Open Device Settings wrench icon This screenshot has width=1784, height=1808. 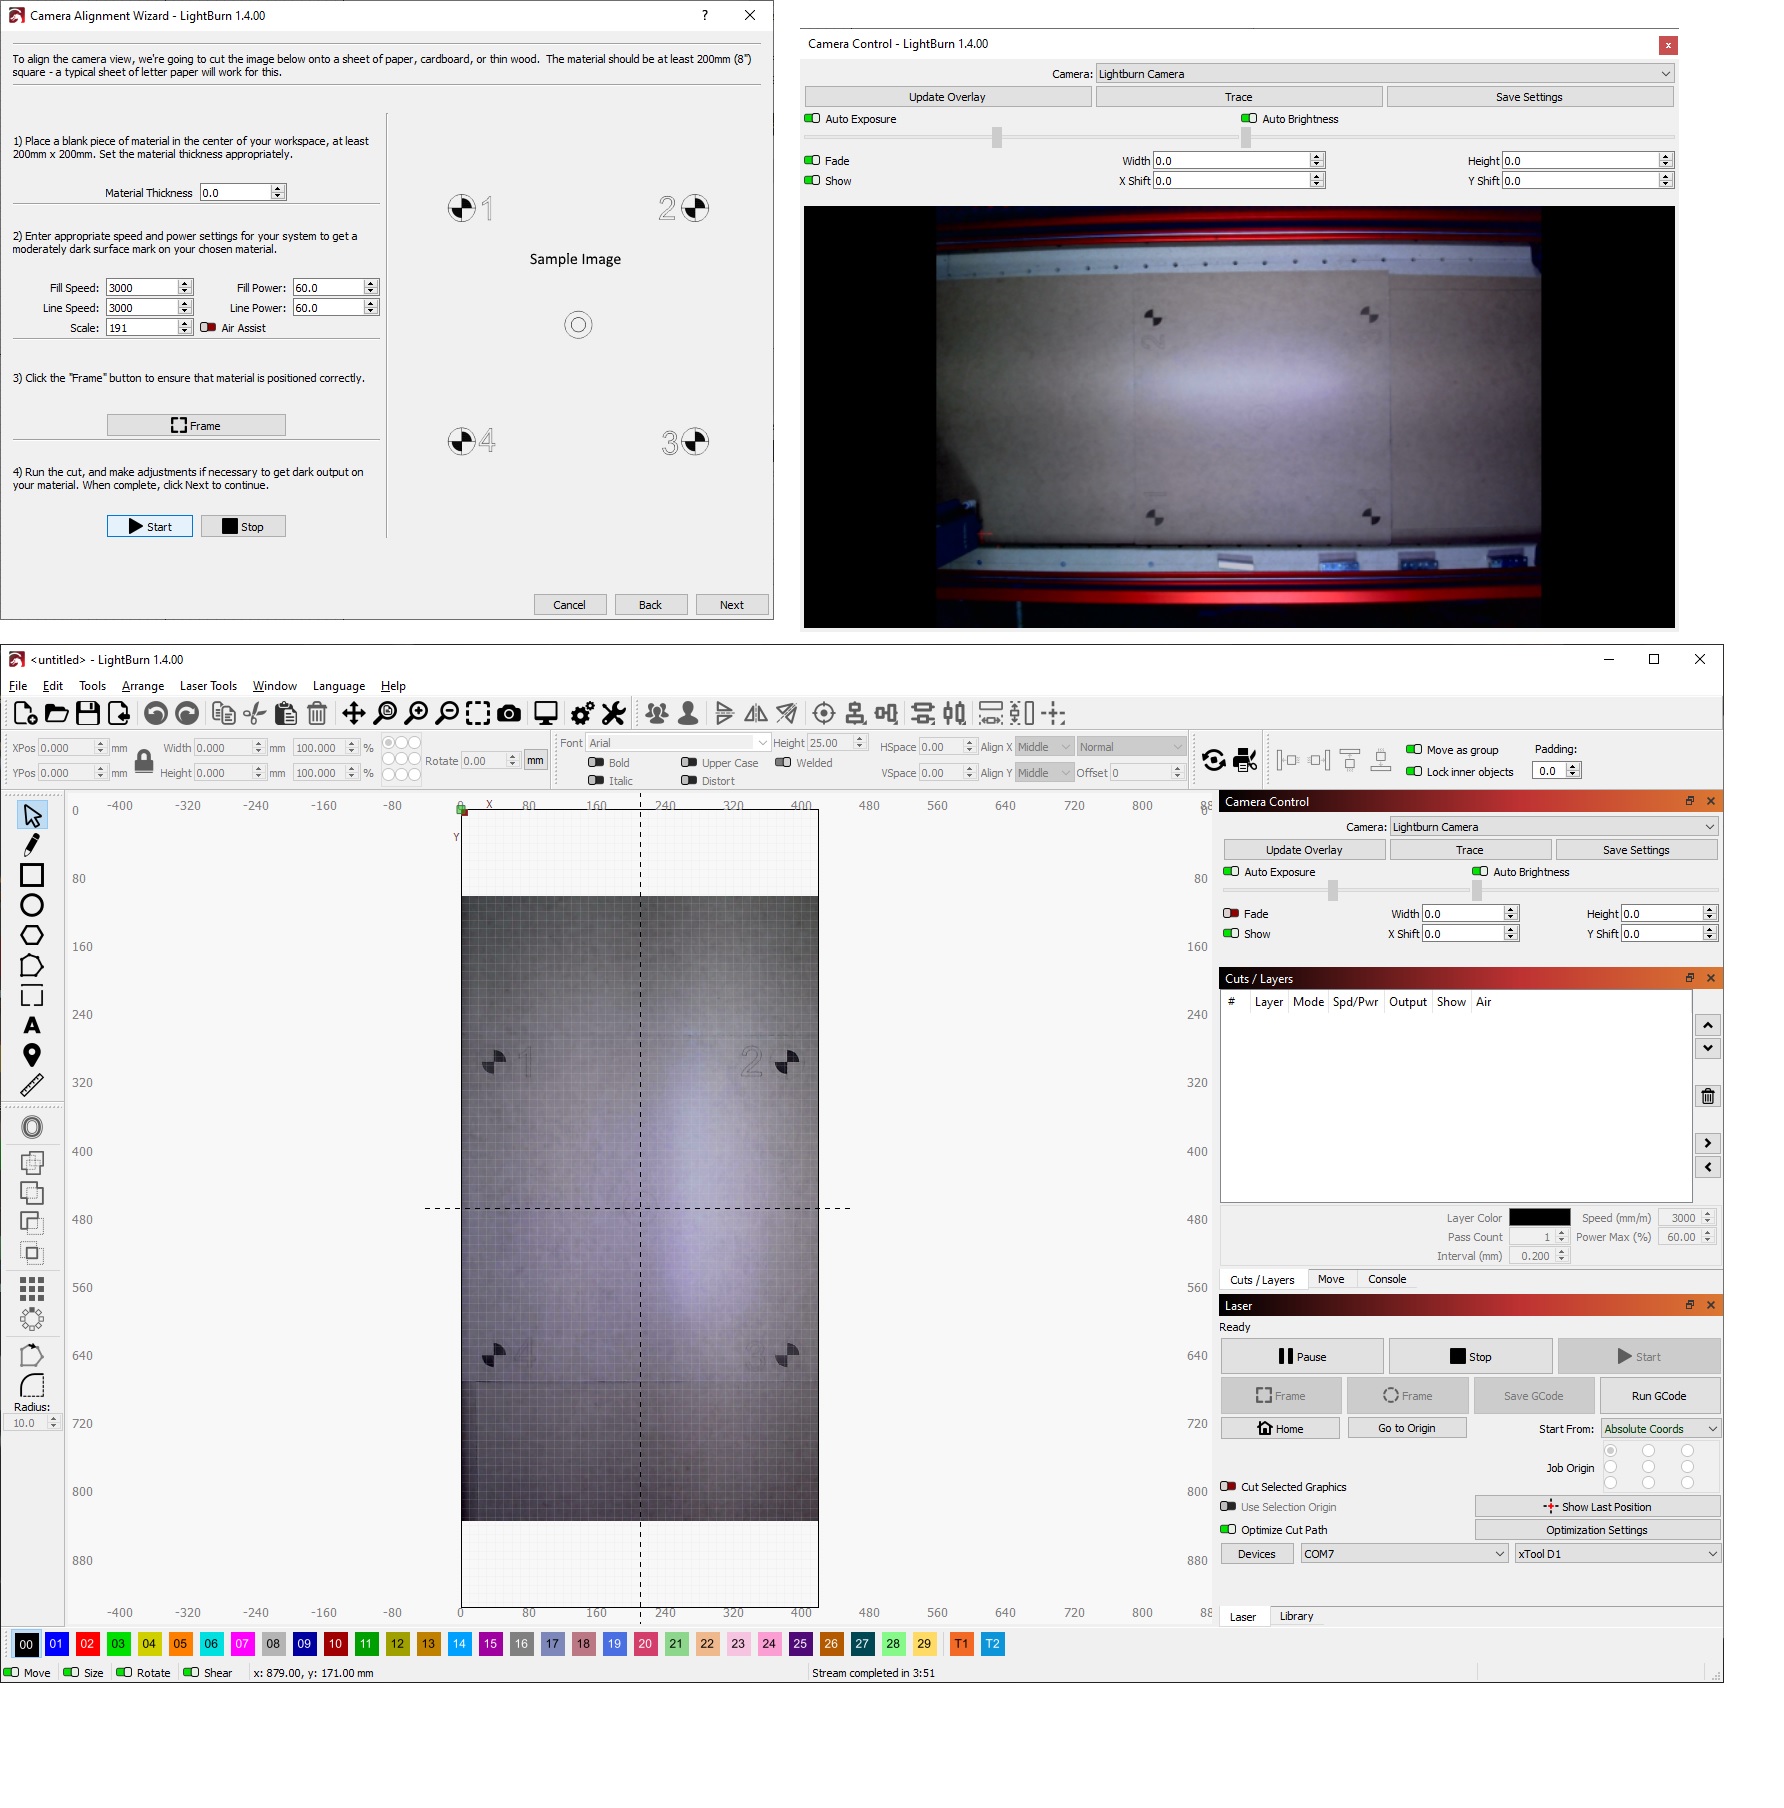[x=613, y=713]
